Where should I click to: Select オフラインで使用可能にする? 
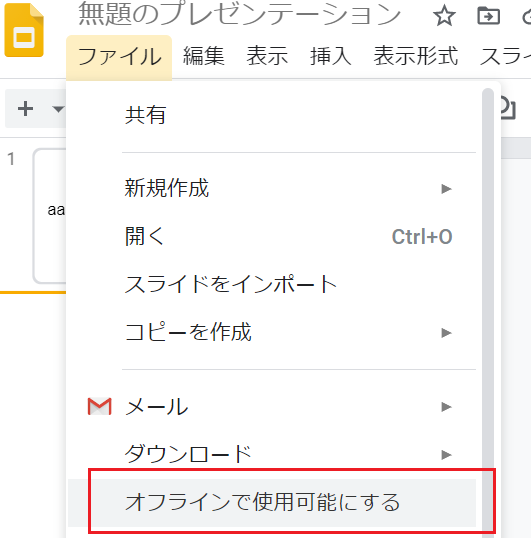(272, 503)
